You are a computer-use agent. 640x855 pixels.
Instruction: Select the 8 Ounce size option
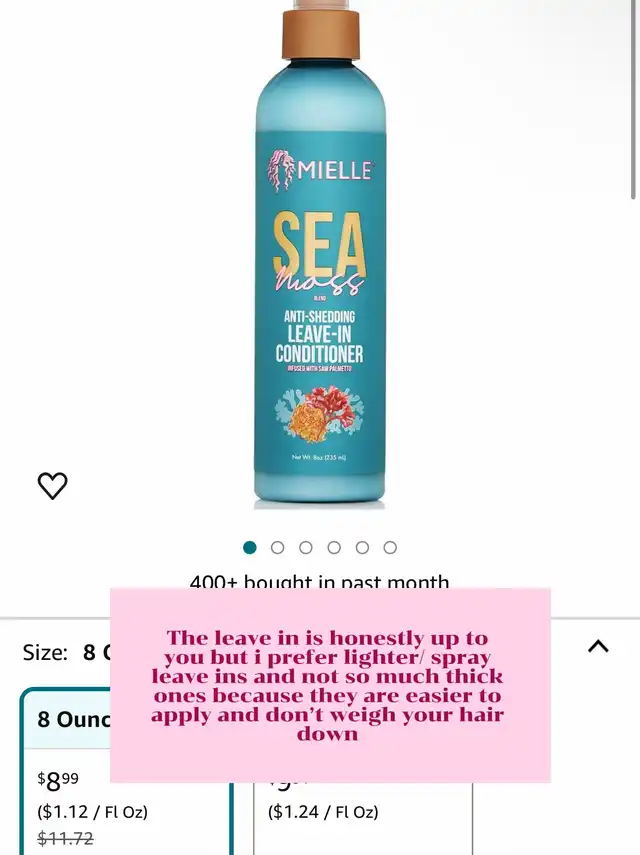tap(126, 772)
